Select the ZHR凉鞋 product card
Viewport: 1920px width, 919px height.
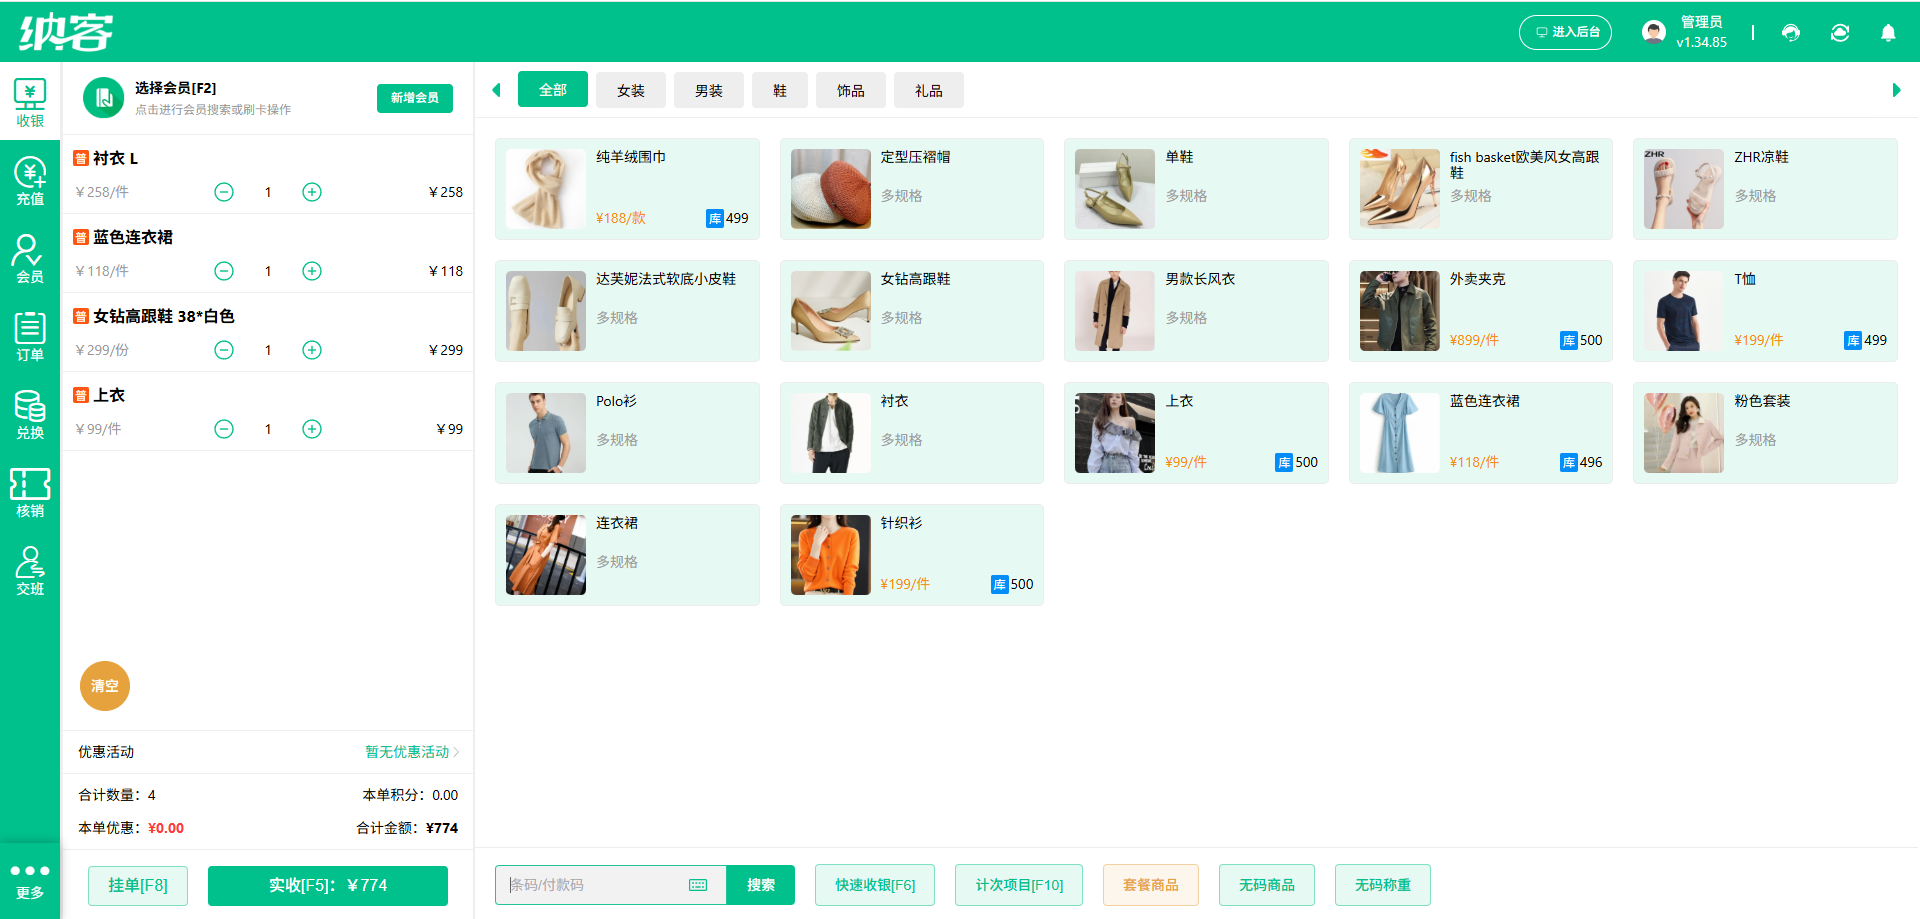1765,189
